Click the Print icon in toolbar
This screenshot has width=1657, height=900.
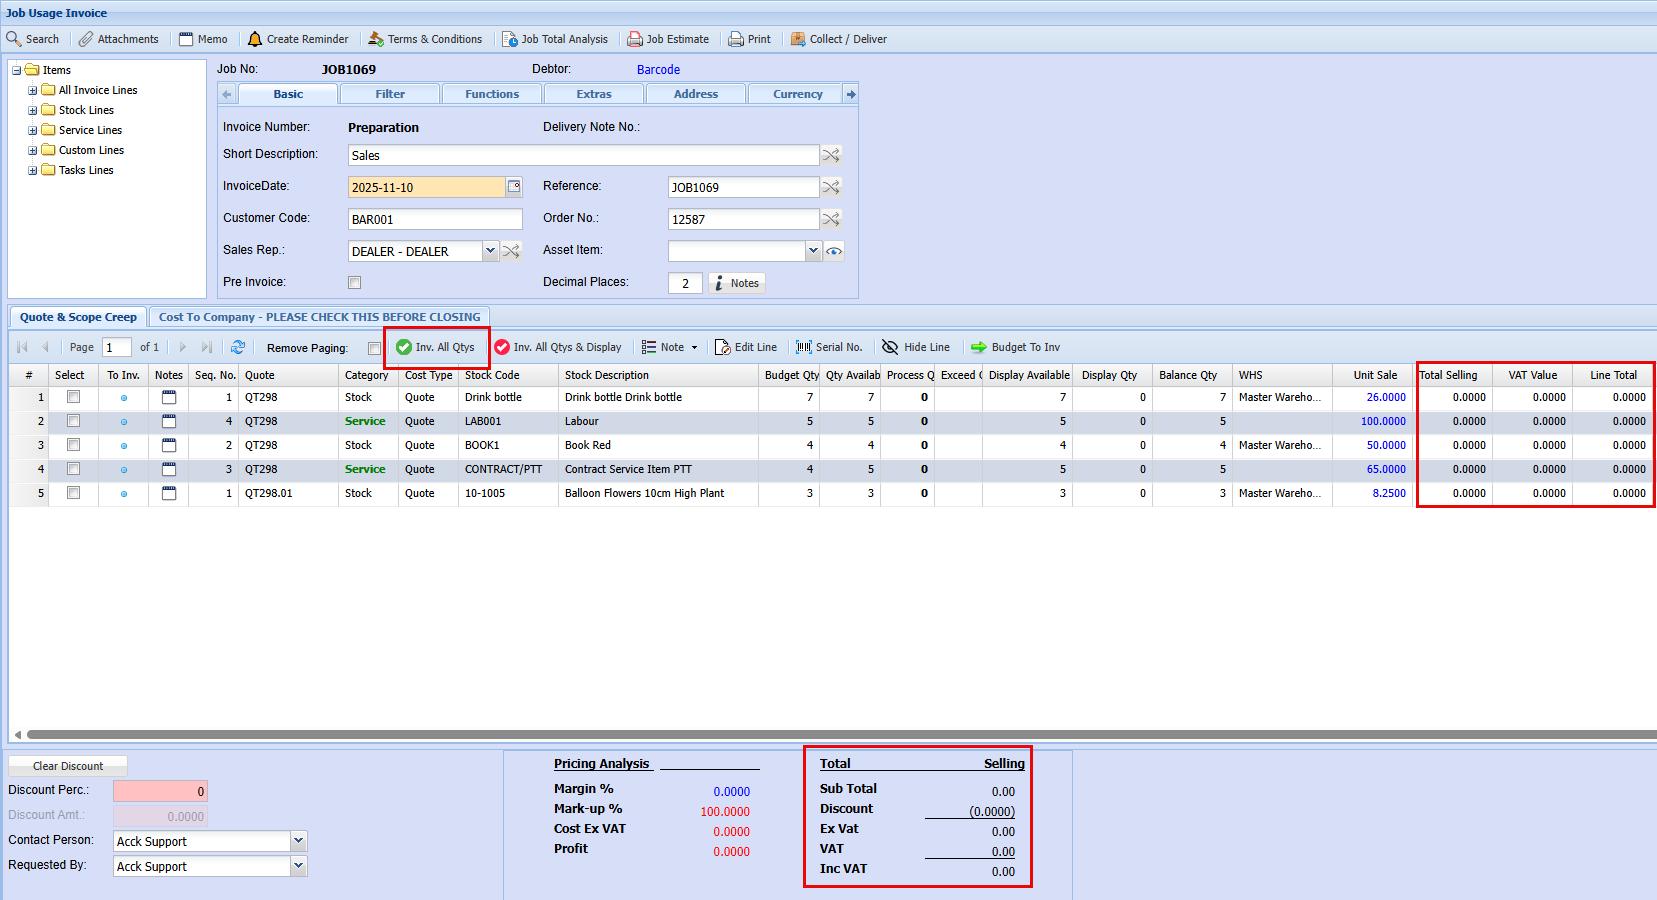coord(736,39)
